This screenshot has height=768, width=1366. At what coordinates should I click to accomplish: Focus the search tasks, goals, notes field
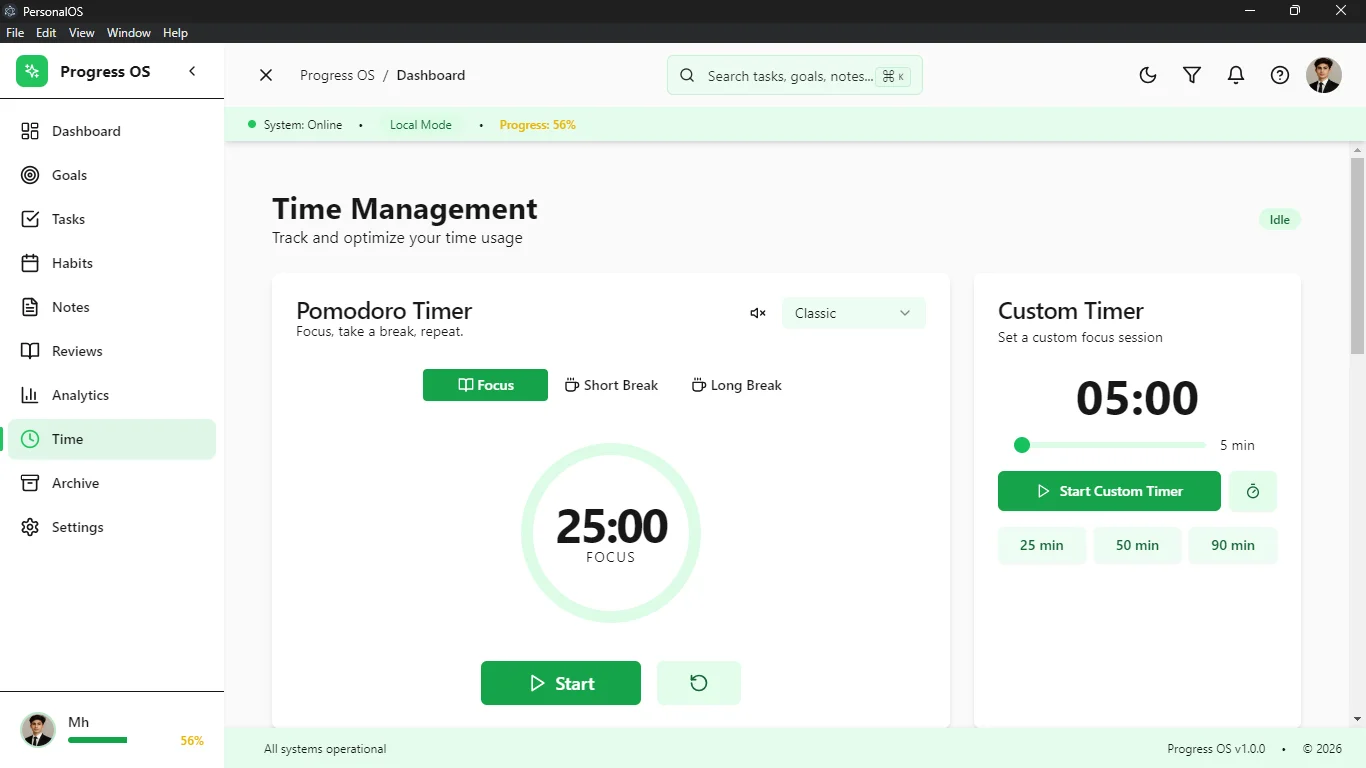pyautogui.click(x=795, y=75)
